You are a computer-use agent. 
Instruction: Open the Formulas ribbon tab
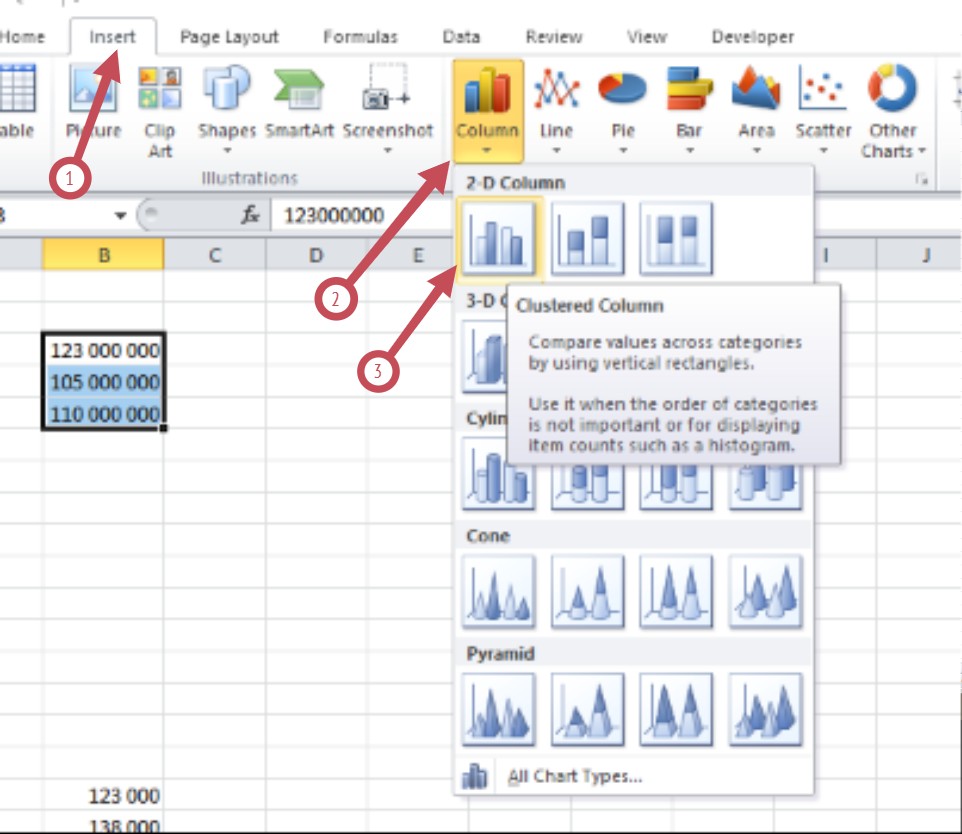point(360,37)
